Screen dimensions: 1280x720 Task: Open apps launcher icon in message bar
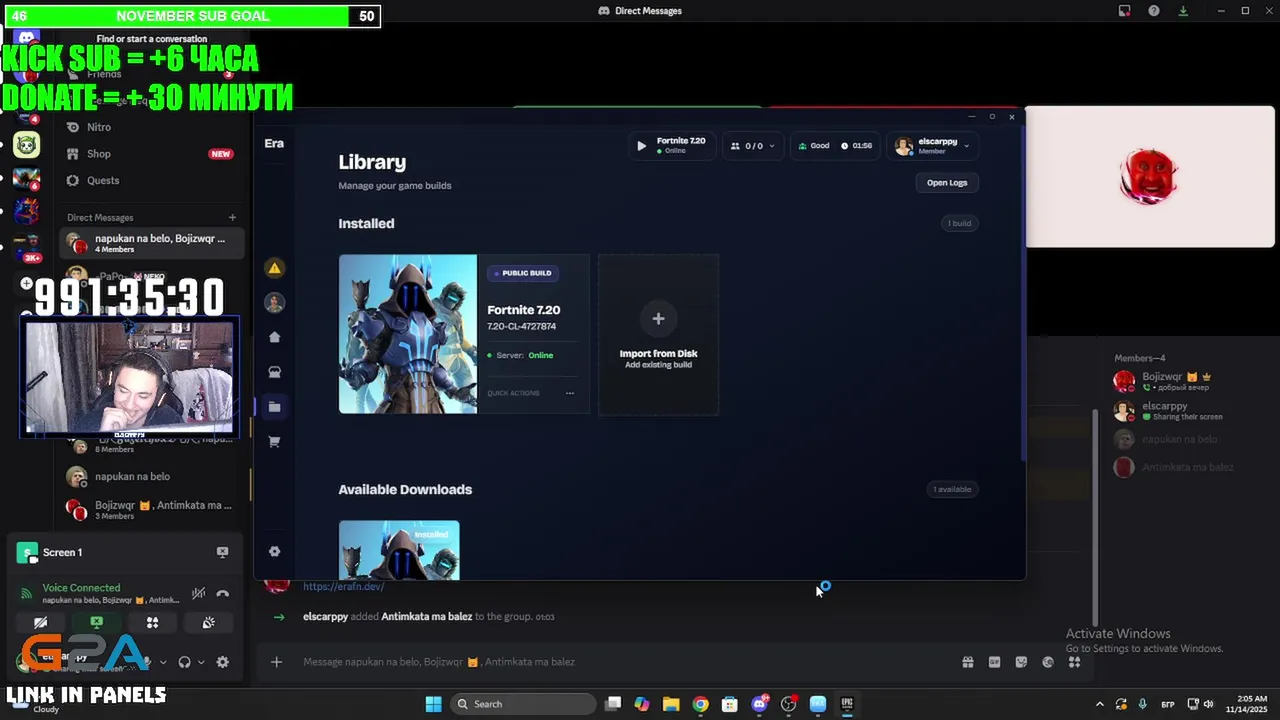1074,662
